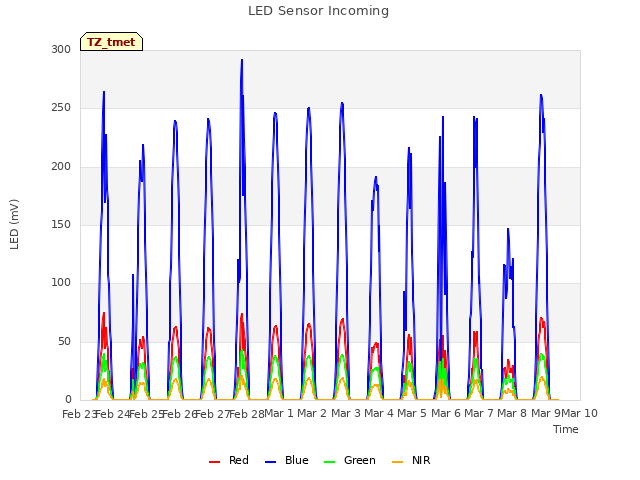Click the Mar 8 x-axis date label
Image resolution: width=640 pixels, height=480 pixels.
pos(512,413)
